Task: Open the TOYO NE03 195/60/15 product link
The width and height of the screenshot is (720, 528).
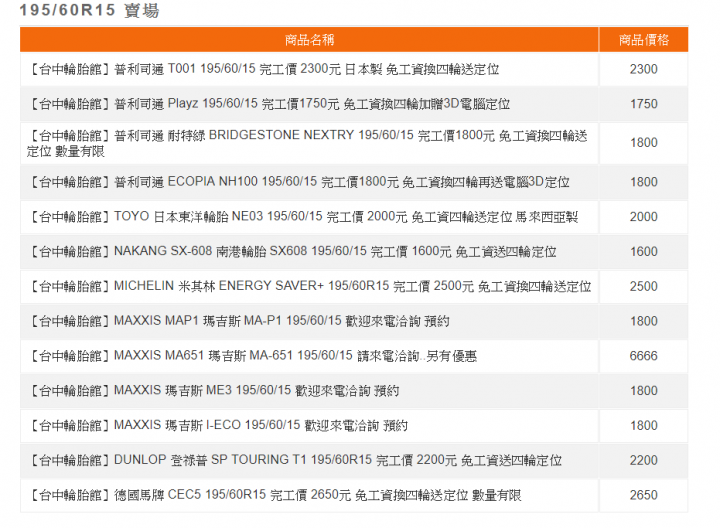Action: coord(303,217)
